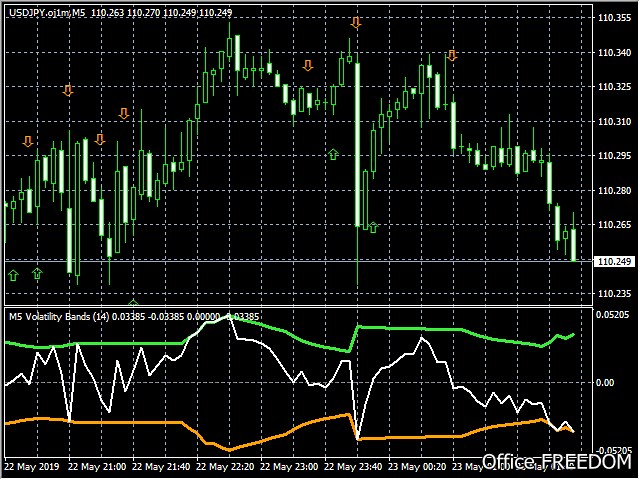Click the 110.265 price scale label
640x480 pixels.
(x=614, y=224)
